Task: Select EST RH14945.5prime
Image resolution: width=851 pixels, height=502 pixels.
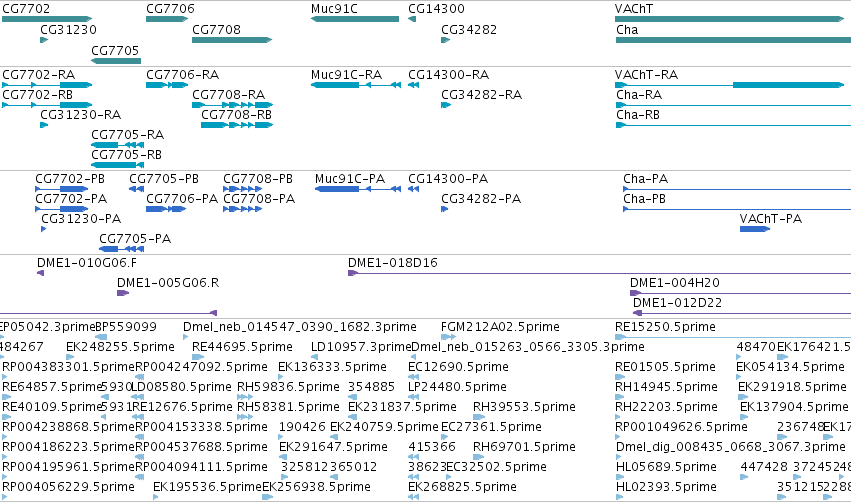Action: click(x=618, y=397)
